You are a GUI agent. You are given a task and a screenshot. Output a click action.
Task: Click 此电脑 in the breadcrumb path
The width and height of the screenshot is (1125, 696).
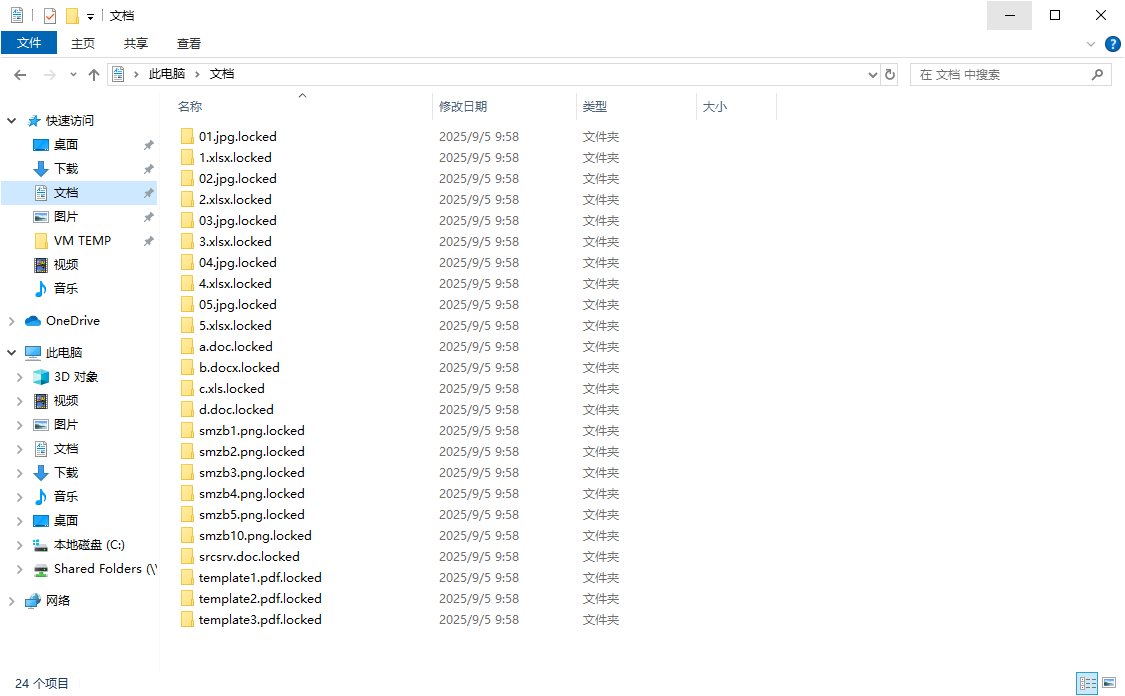167,75
